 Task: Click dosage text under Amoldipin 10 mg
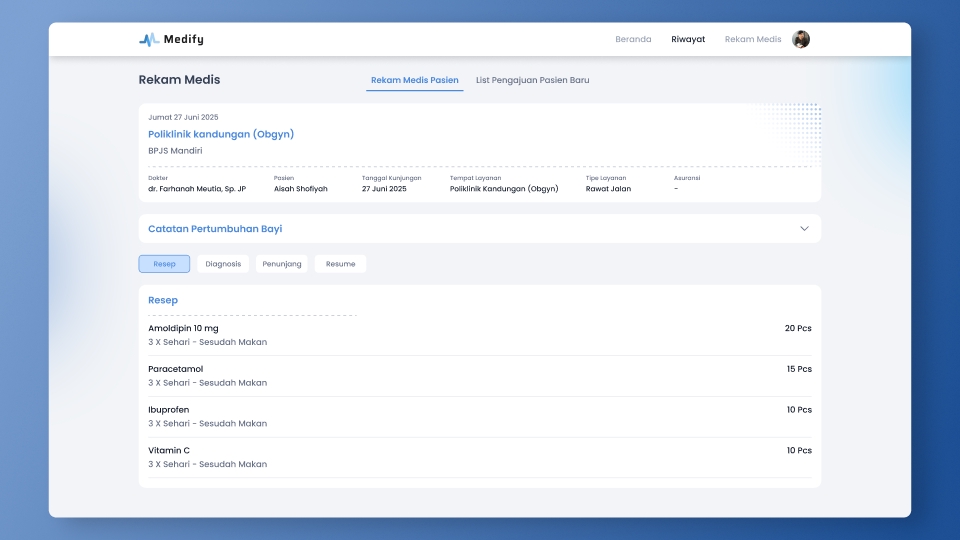point(208,342)
